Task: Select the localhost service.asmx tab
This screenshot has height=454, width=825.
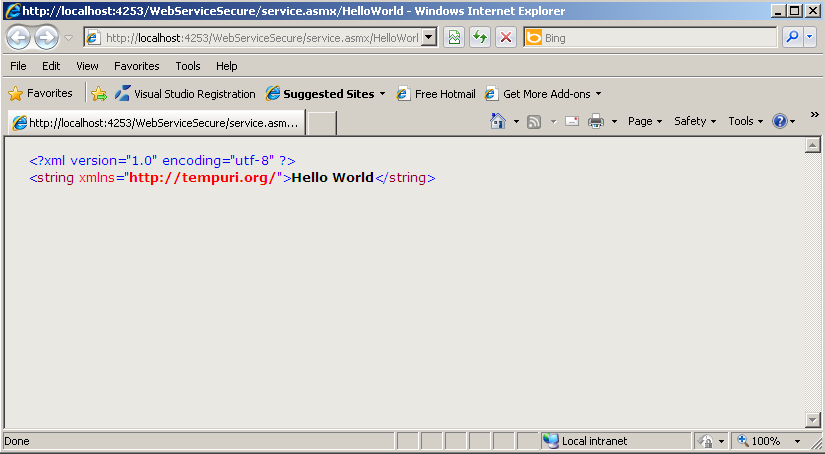Action: (x=156, y=123)
